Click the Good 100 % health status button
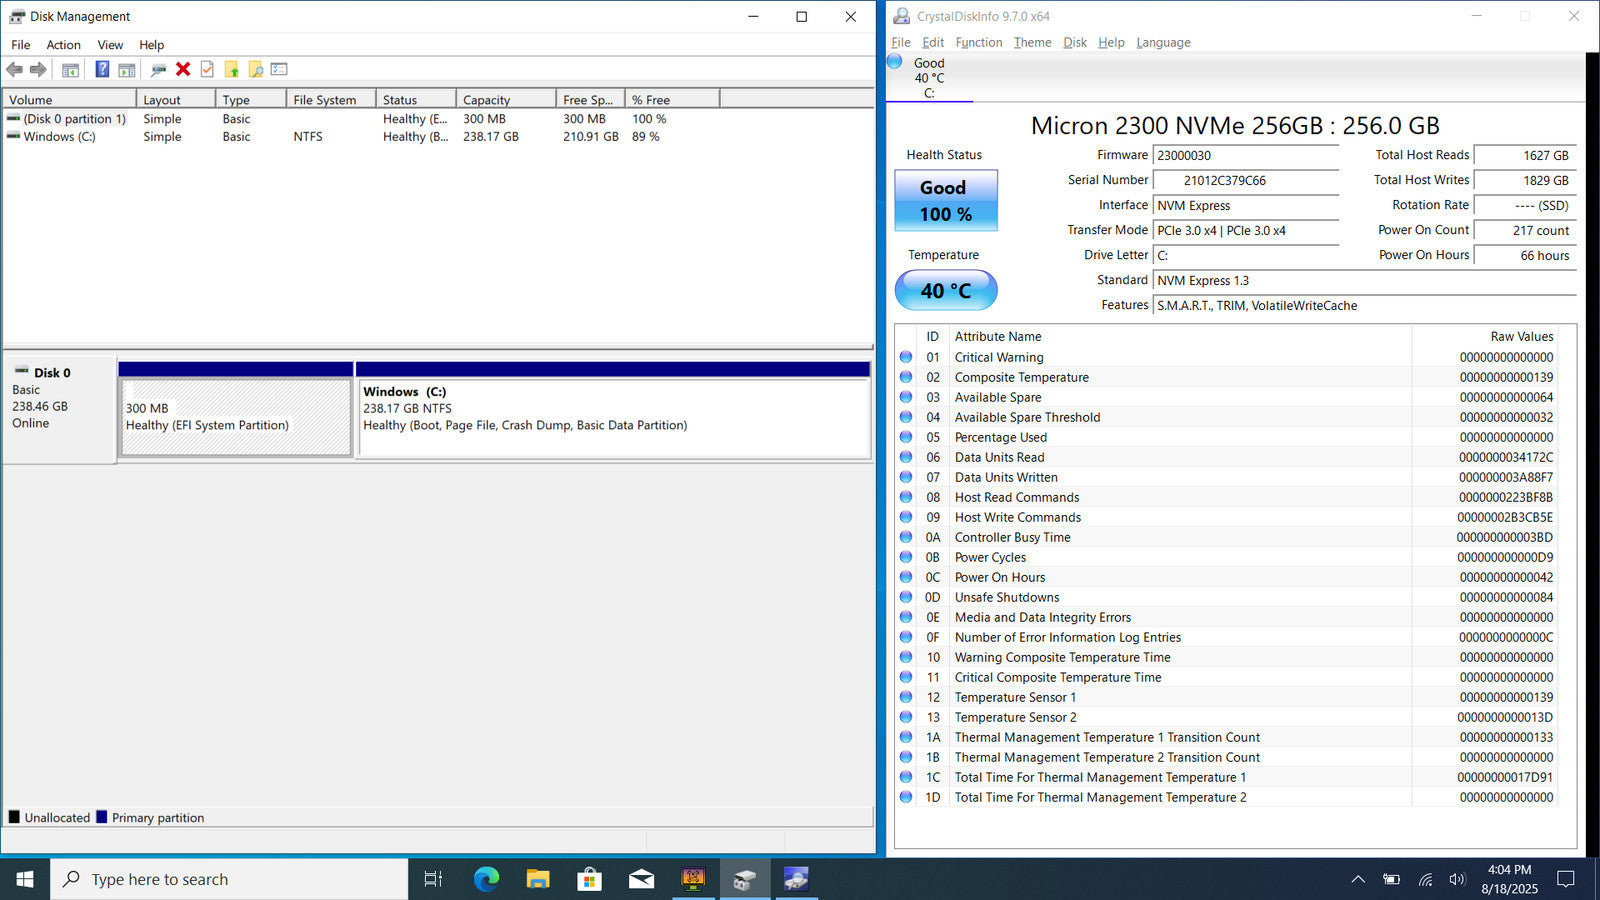 [945, 200]
